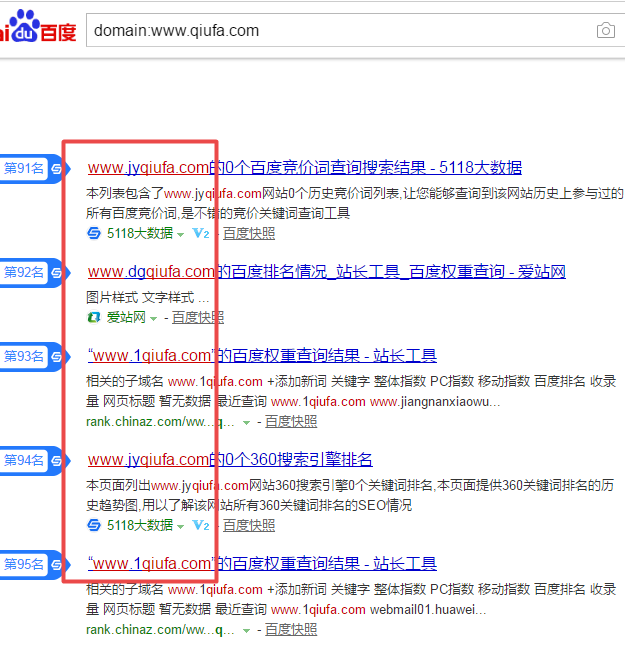Expand dropdown arrow beside 爱站网
625x645 pixels.
pos(153,319)
